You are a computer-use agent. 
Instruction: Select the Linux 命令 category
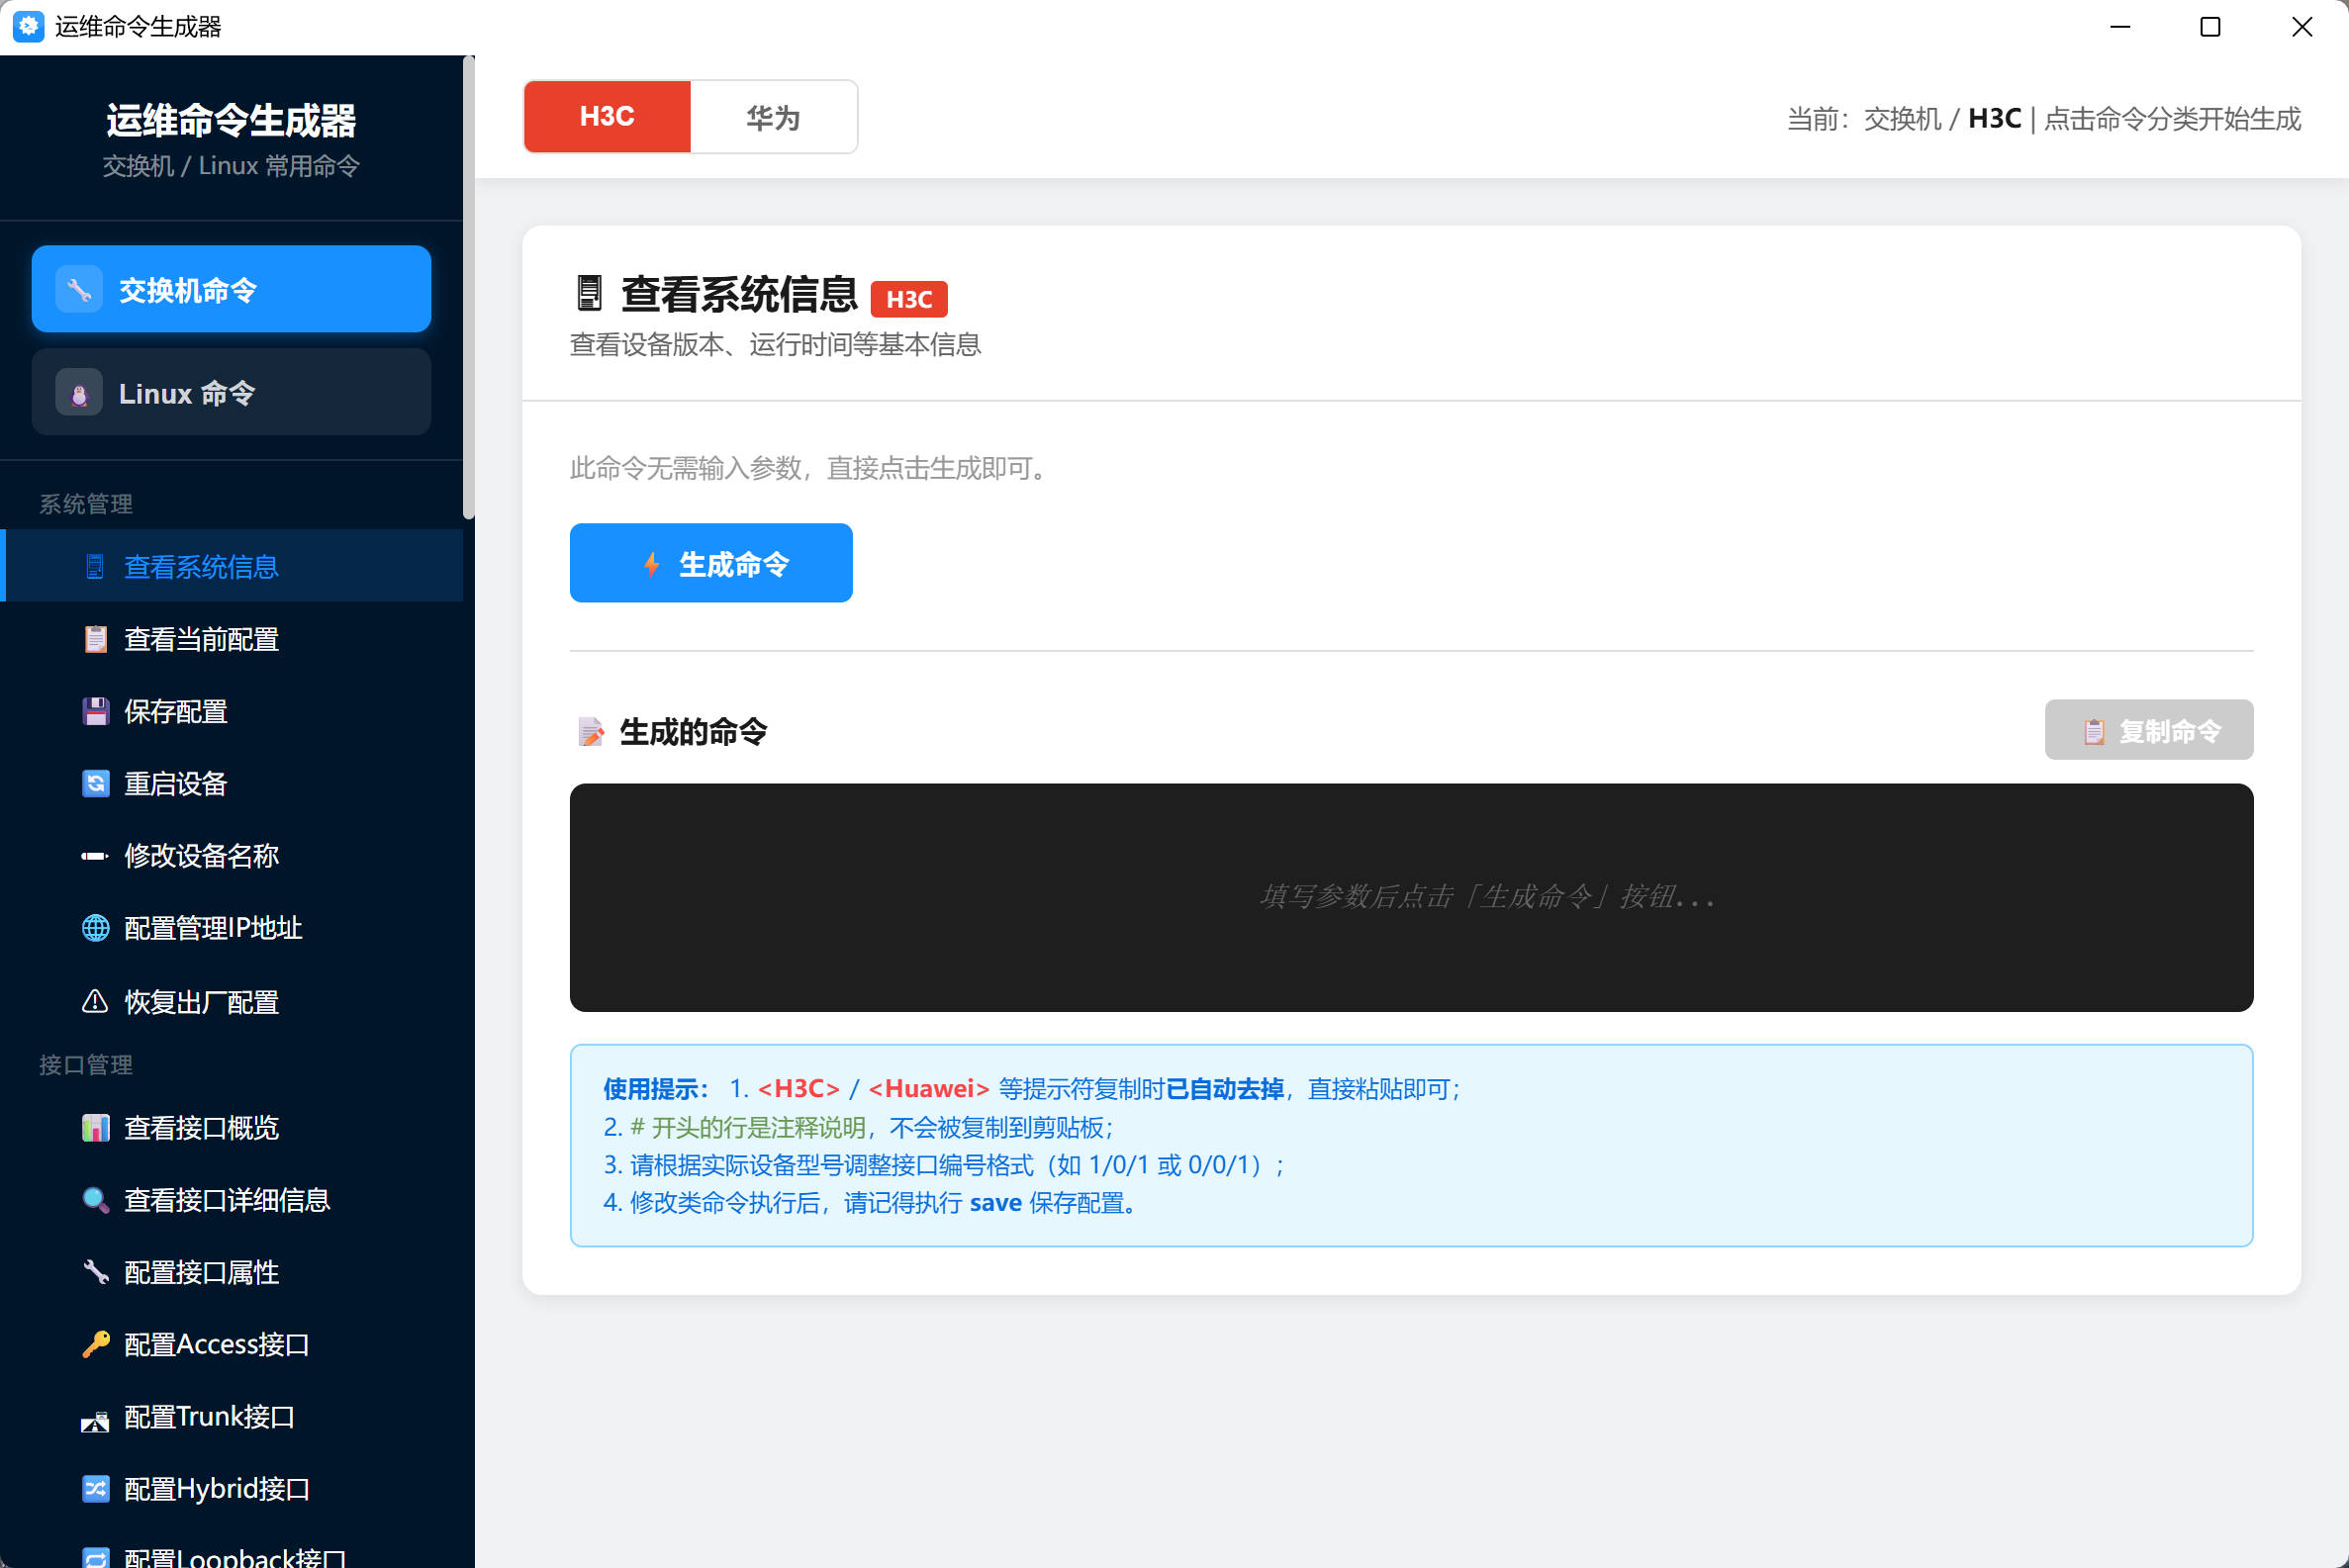[231, 392]
